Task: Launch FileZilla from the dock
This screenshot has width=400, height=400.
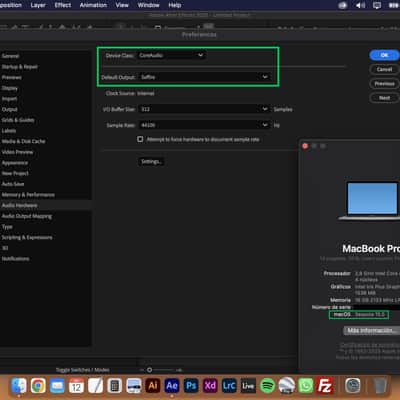Action: [x=325, y=386]
